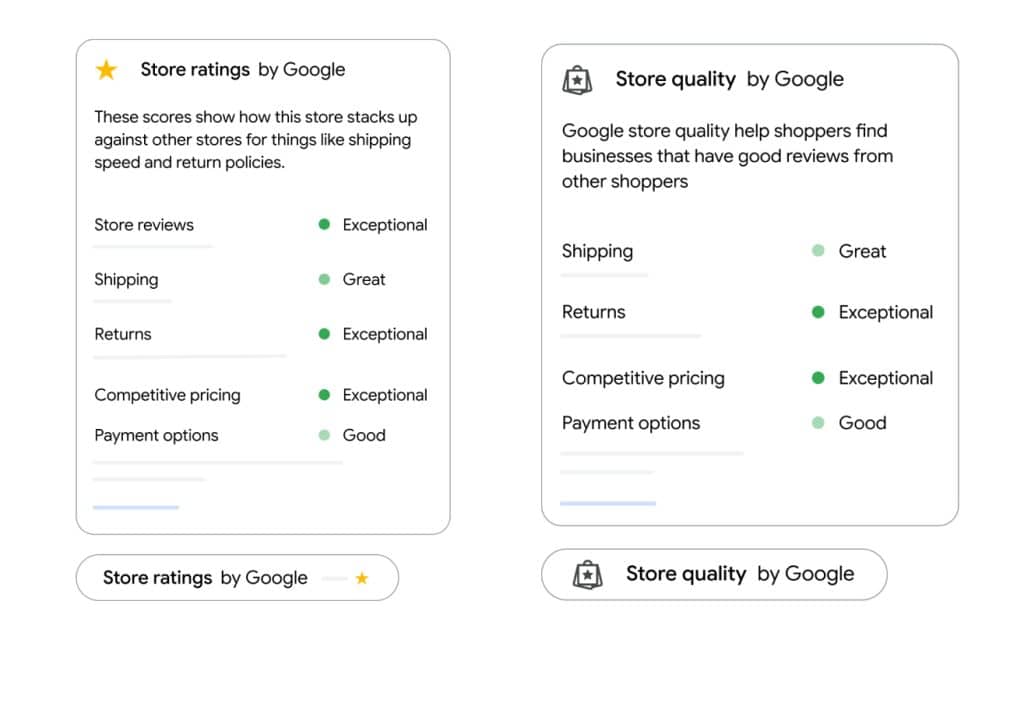Viewport: 1024px width, 703px height.
Task: Click the Returns label in Store ratings card
Action: 123,334
